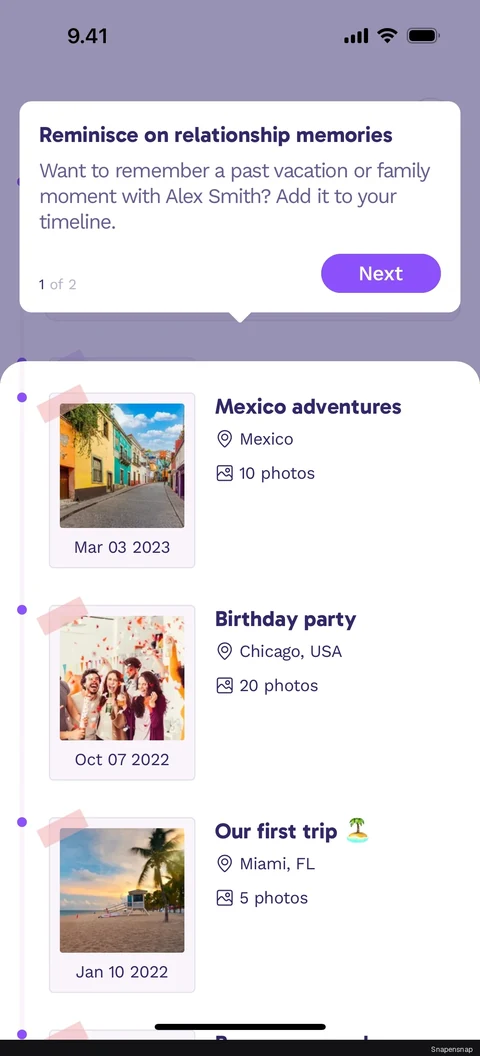Click the Mar 03 2023 date label

point(122,548)
